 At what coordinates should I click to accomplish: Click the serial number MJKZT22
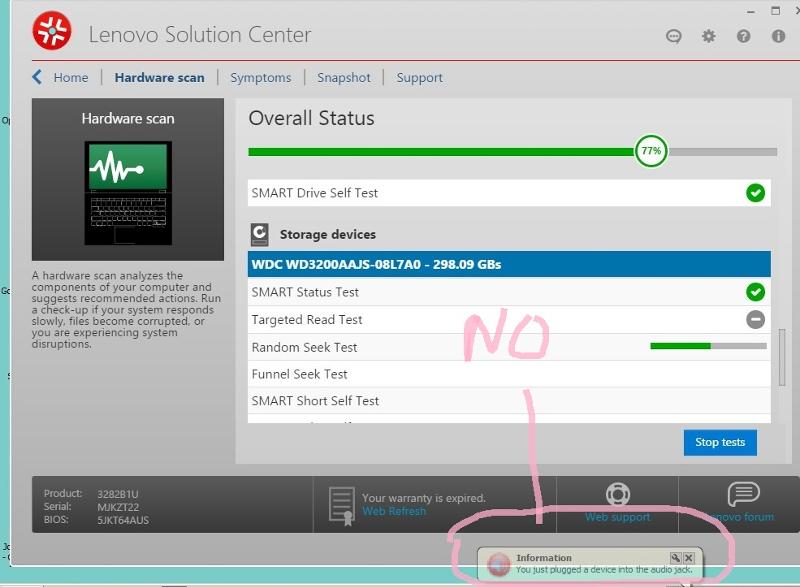click(118, 507)
